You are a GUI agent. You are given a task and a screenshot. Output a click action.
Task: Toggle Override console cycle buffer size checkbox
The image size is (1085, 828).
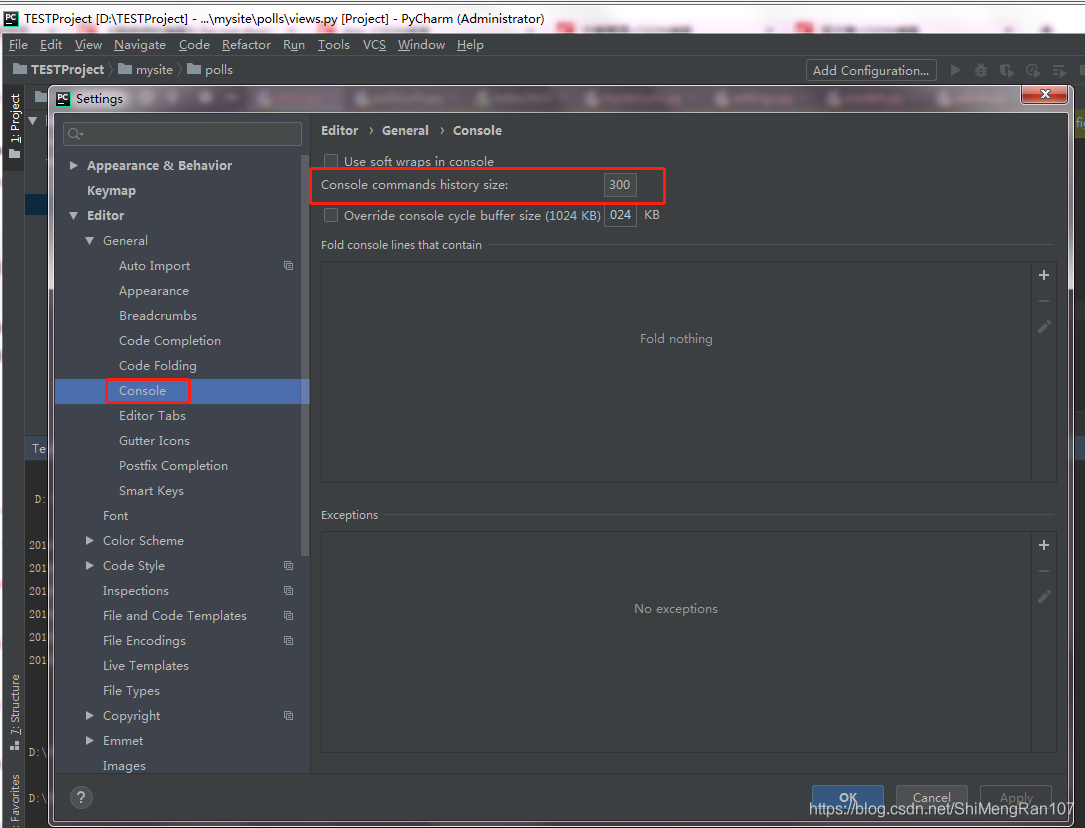coord(331,215)
